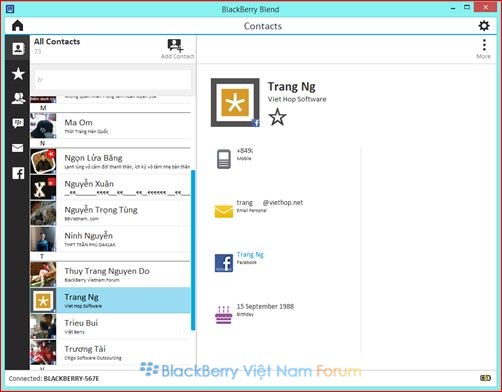502x392 pixels.
Task: Click the BlackBerry Blend title bar icon
Action: (x=10, y=9)
